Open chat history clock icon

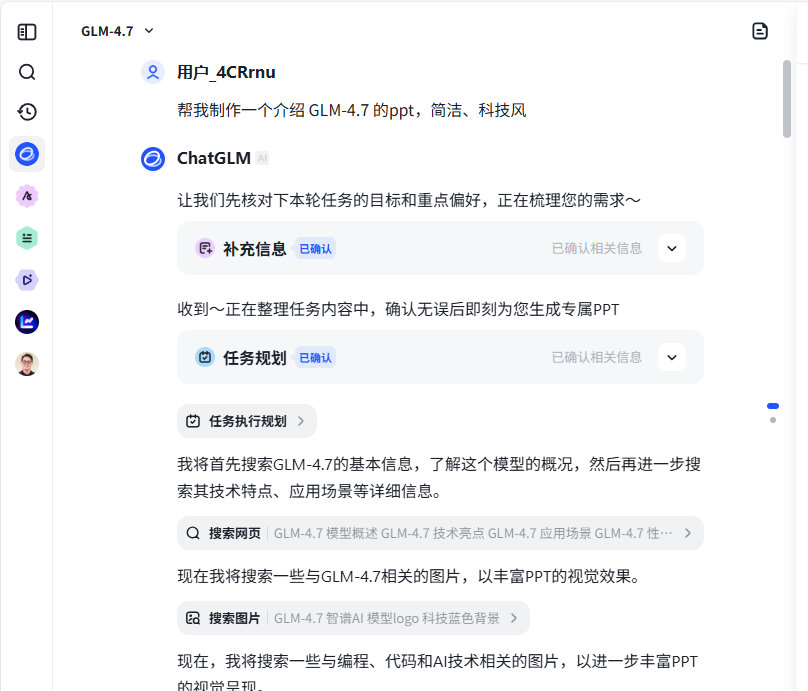[x=27, y=112]
